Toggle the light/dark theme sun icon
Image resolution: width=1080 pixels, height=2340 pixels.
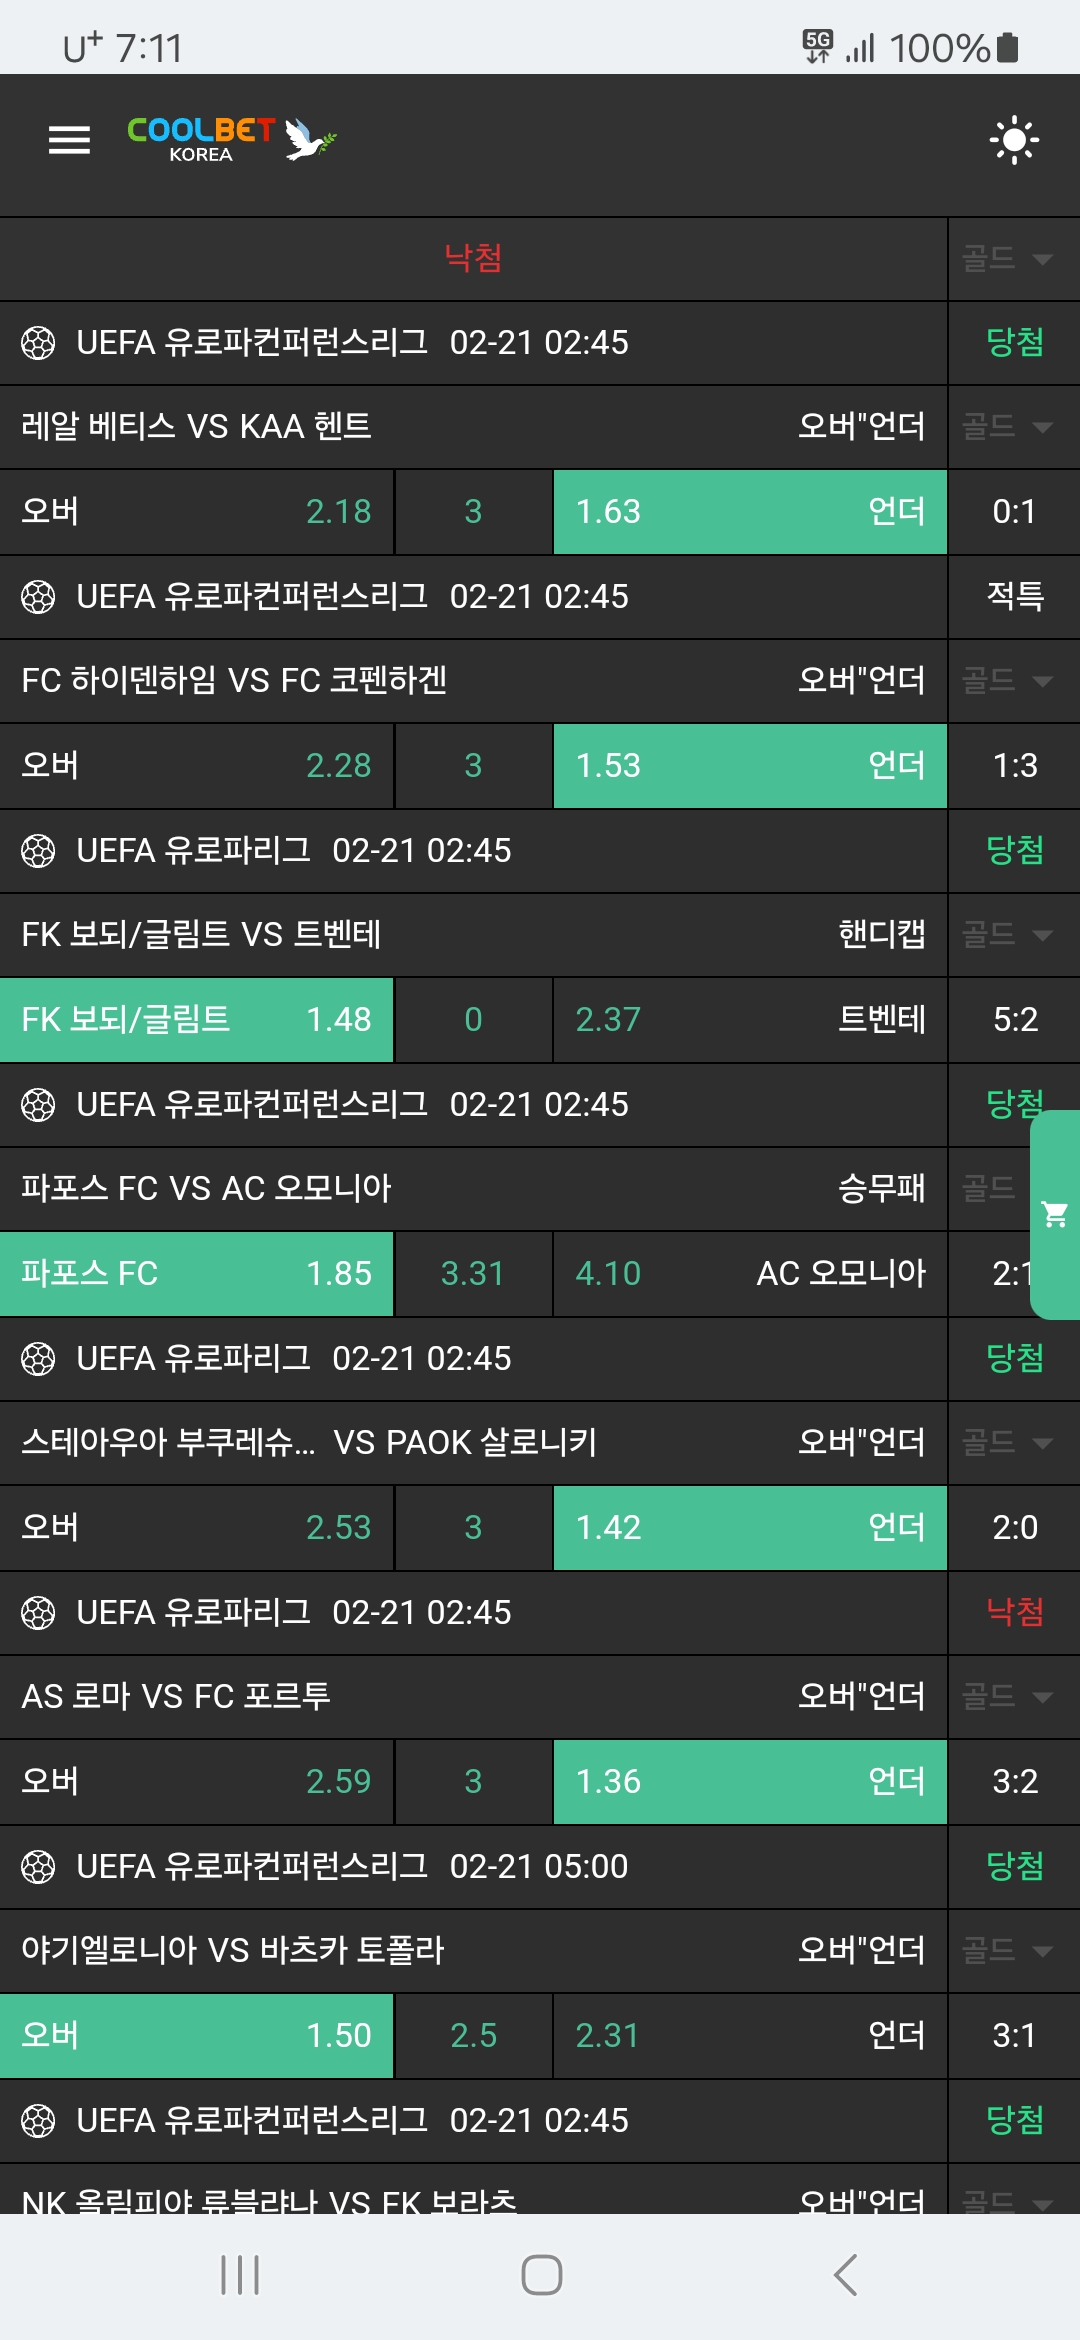pyautogui.click(x=1014, y=140)
